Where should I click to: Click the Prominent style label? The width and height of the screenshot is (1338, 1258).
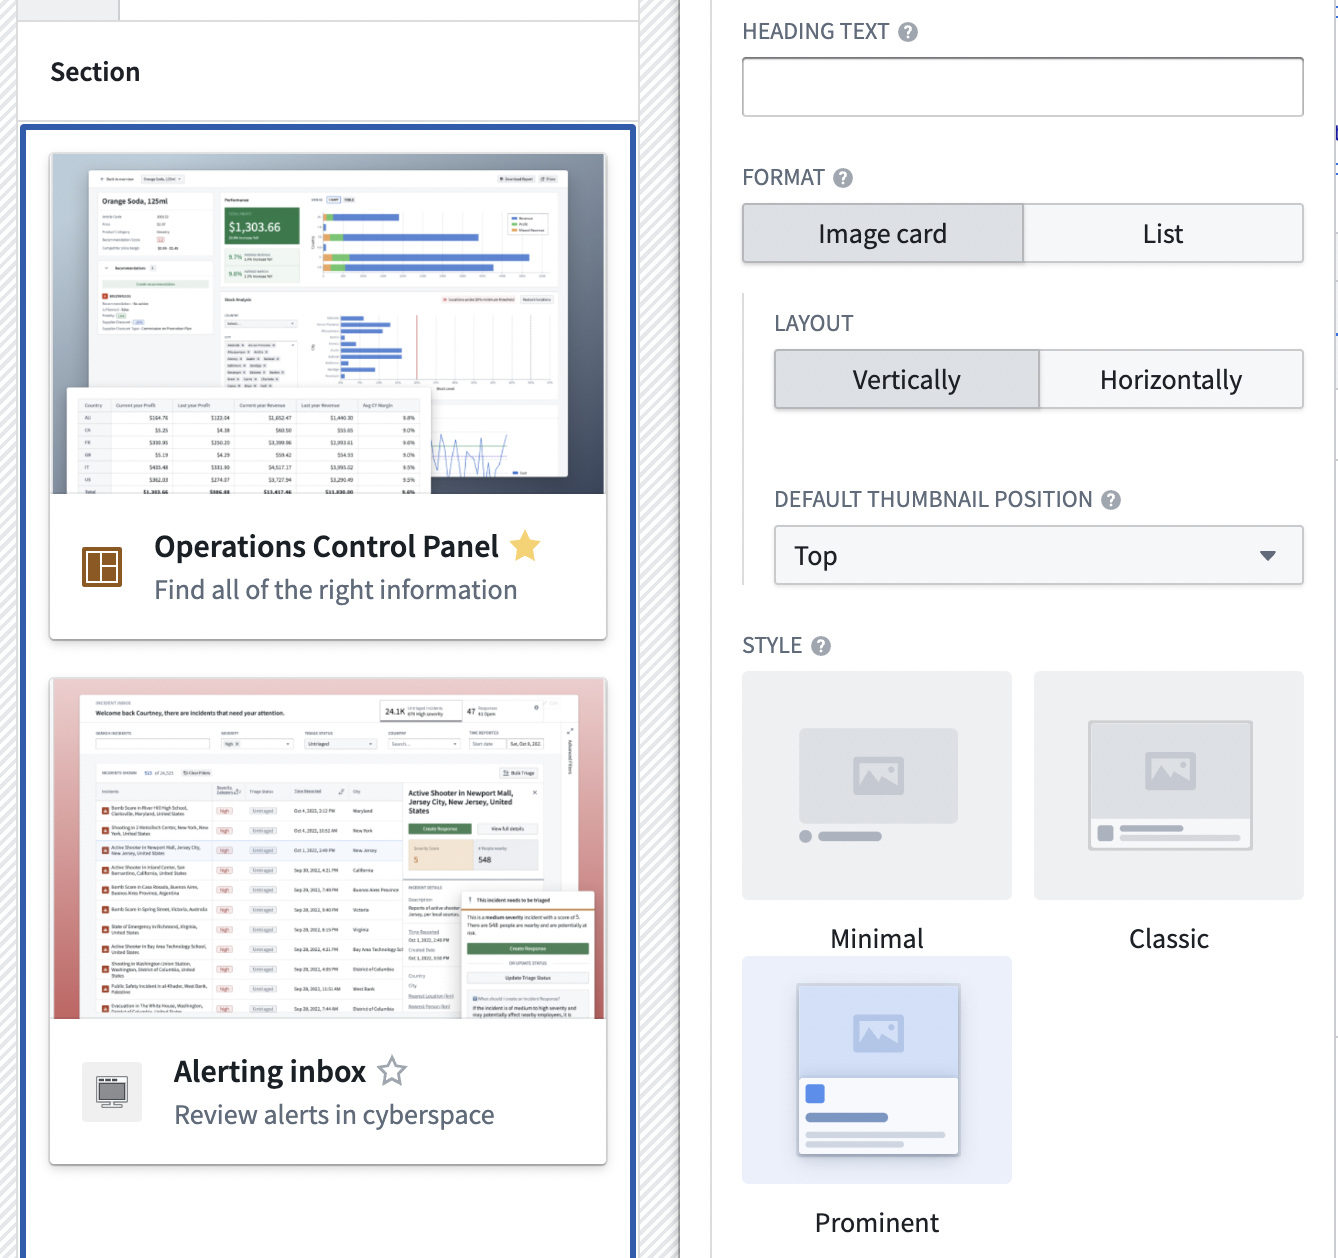[877, 1223]
